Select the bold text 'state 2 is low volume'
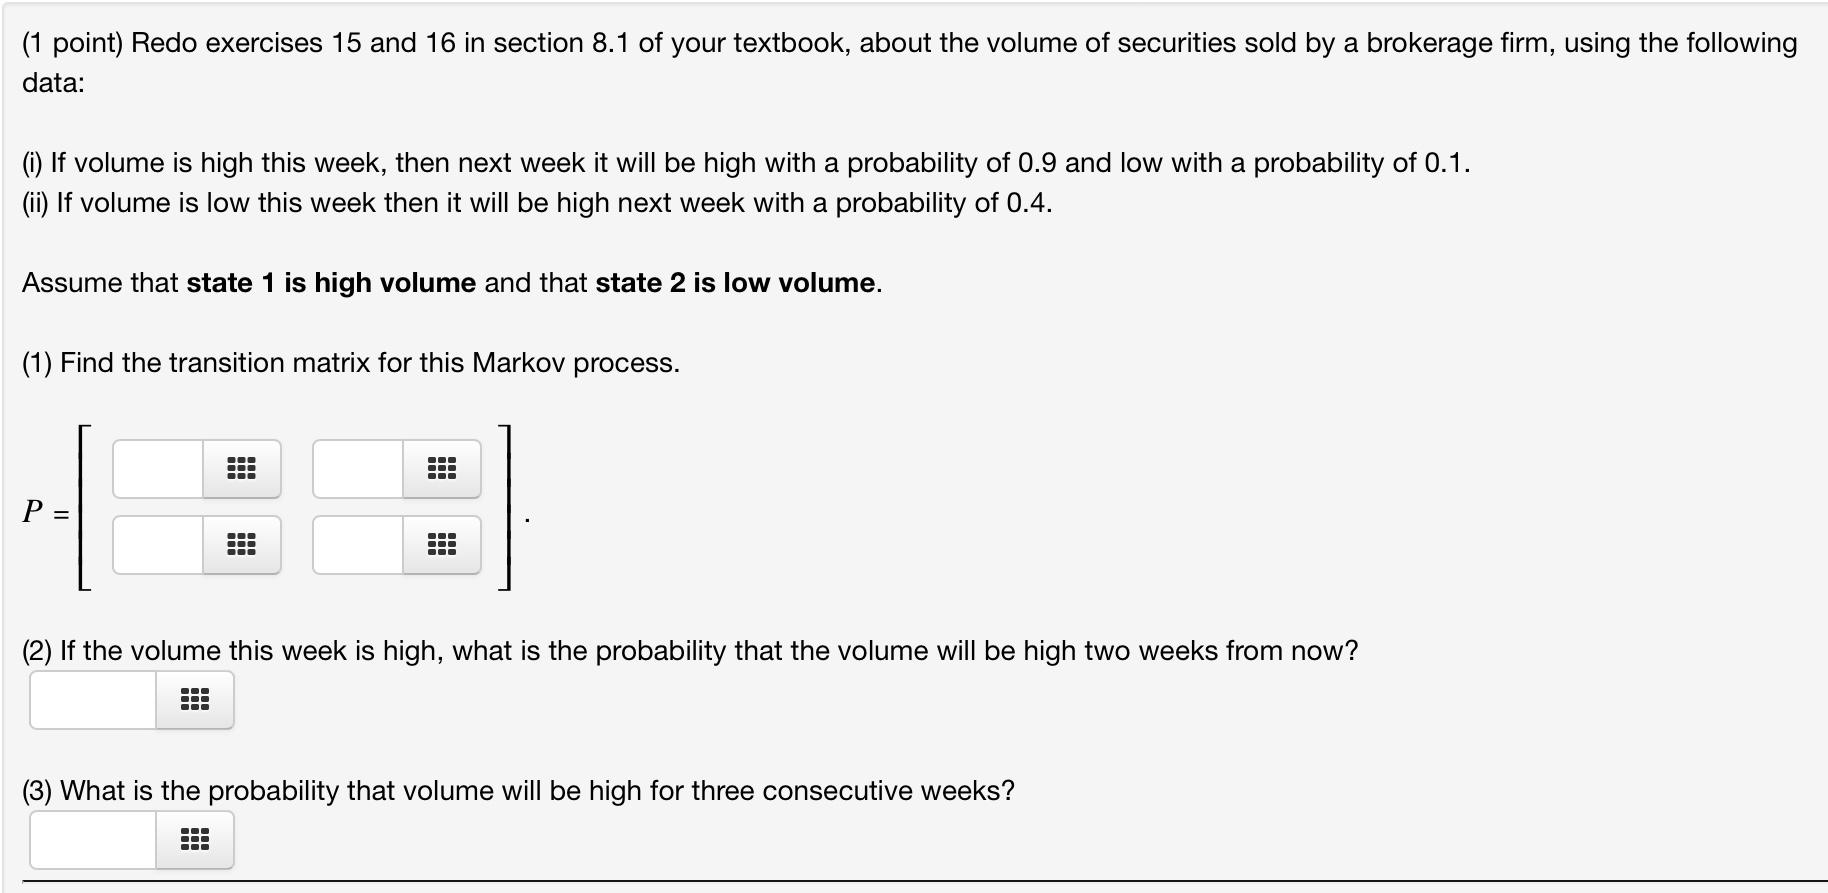Viewport: 1828px width, 893px height. [735, 283]
